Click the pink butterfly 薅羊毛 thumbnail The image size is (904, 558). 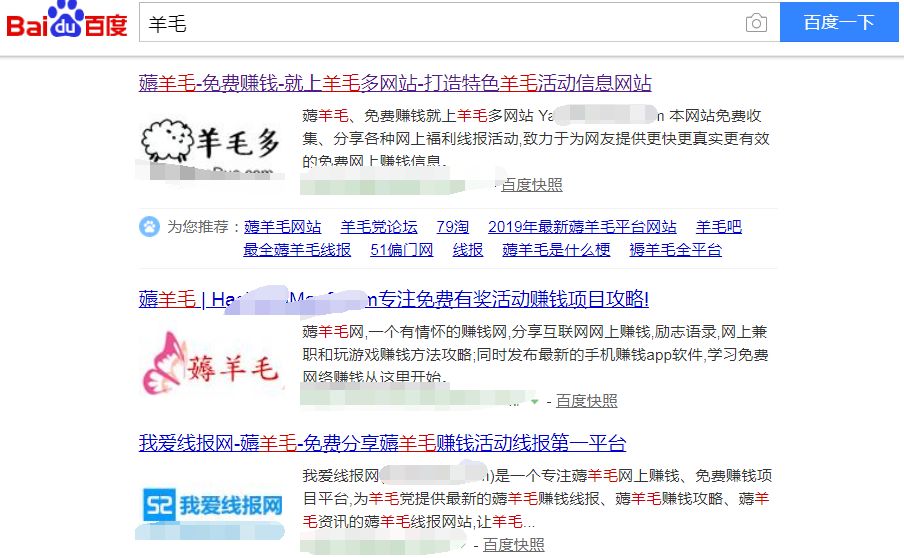pyautogui.click(x=212, y=363)
